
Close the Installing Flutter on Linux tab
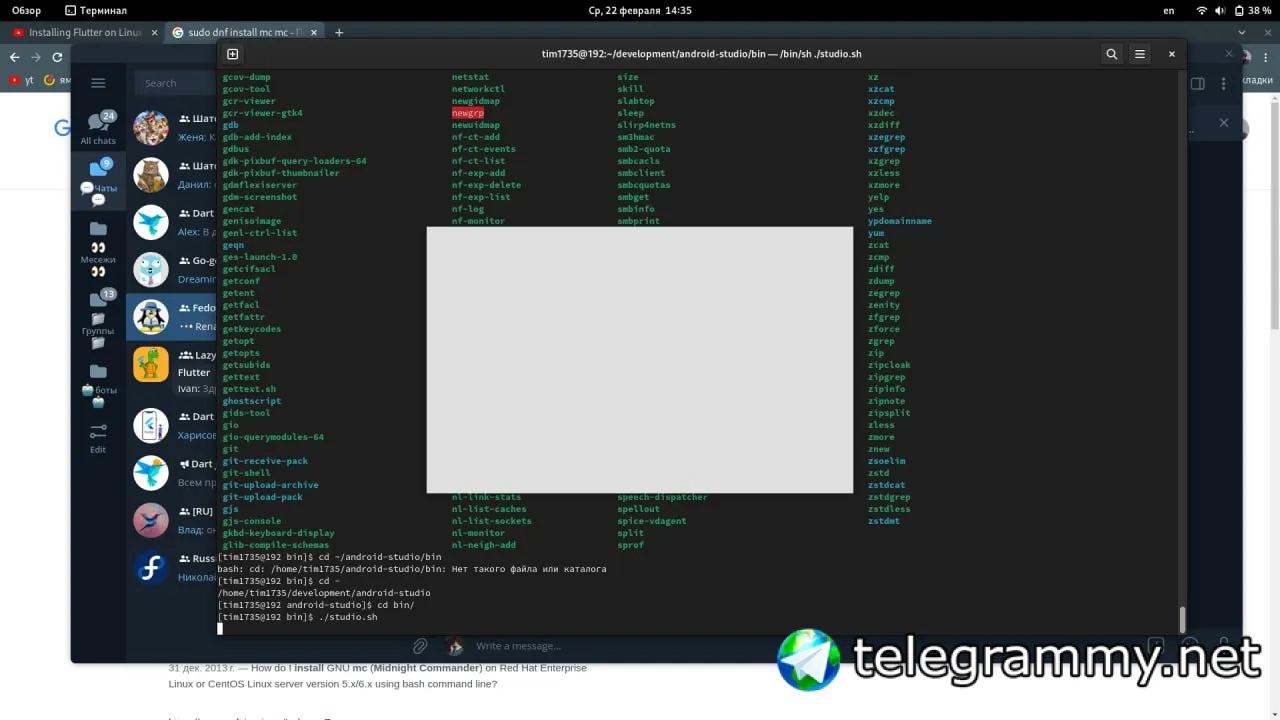point(155,32)
